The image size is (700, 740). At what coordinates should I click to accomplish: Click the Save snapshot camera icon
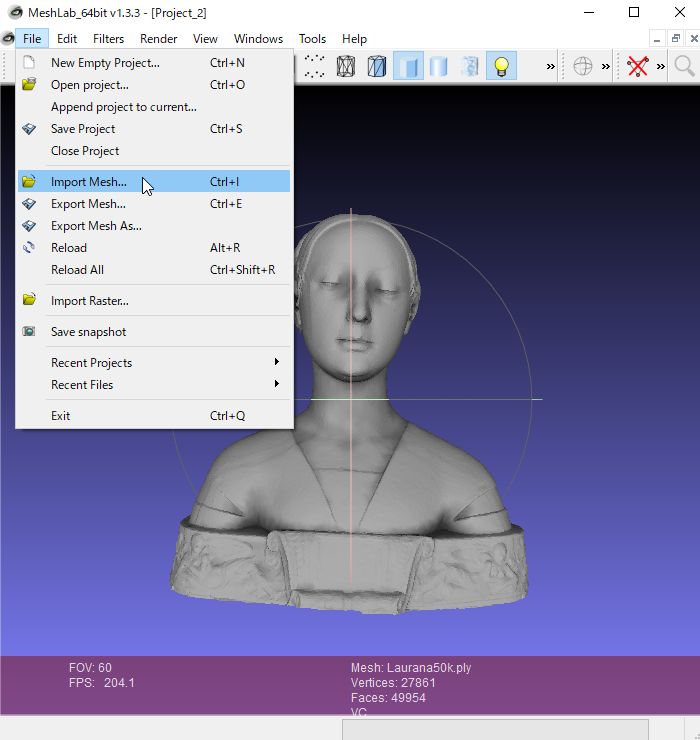(29, 331)
